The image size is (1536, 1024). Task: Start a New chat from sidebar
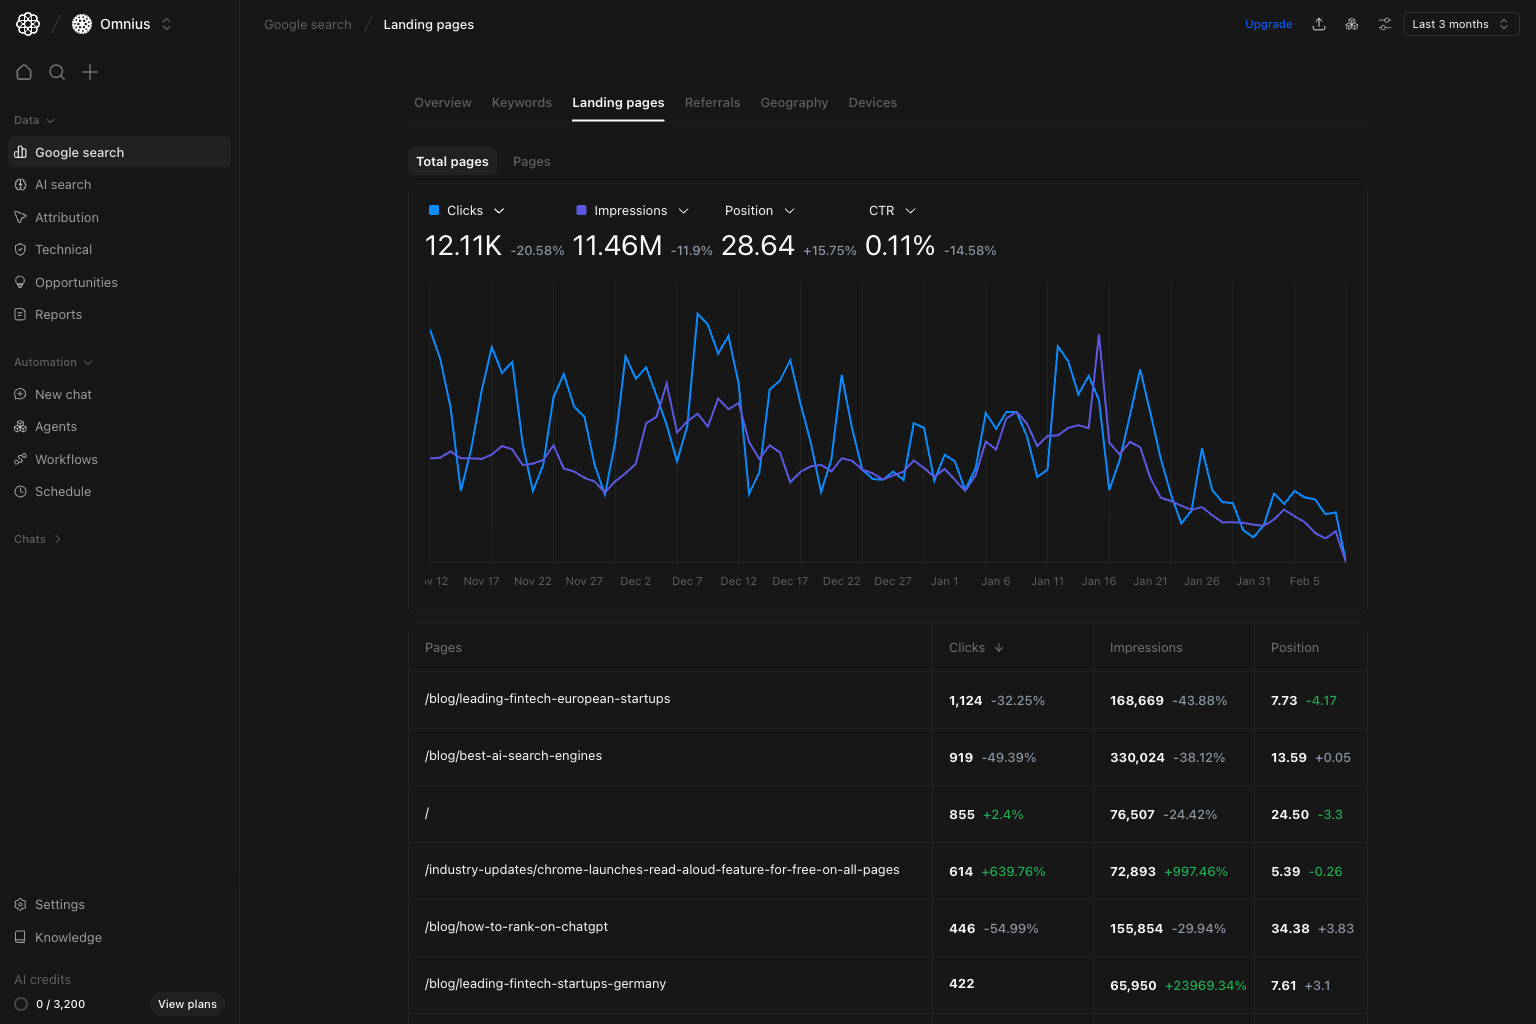tap(64, 394)
